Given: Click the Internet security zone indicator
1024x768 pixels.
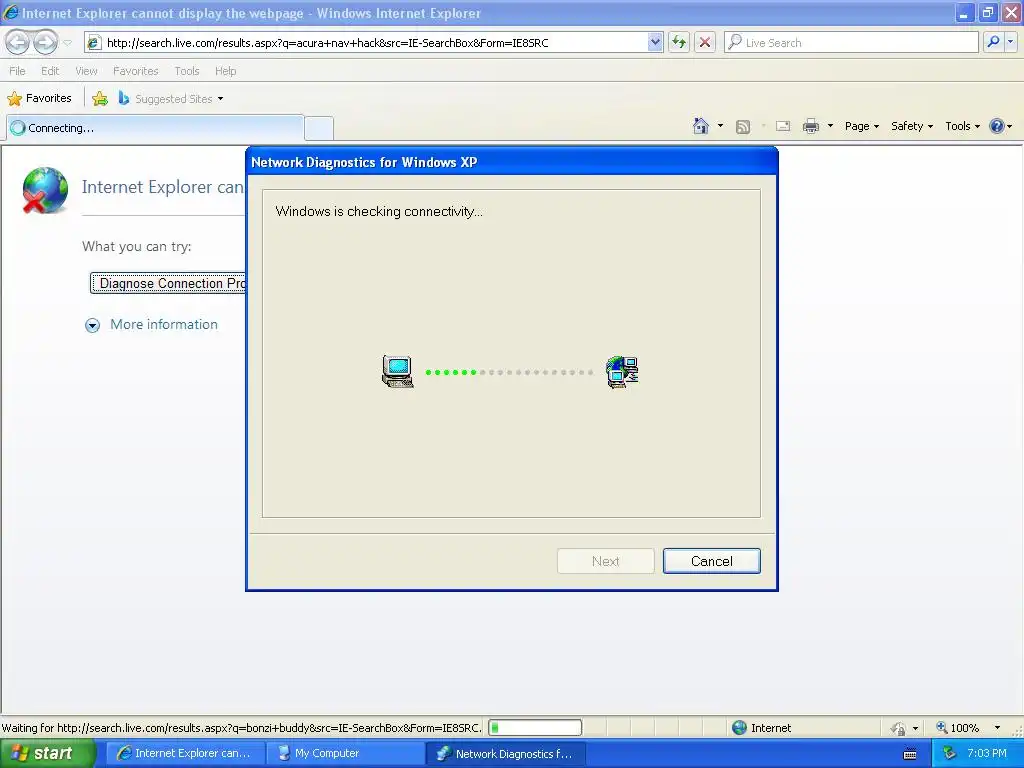Looking at the screenshot, I should click(x=761, y=728).
